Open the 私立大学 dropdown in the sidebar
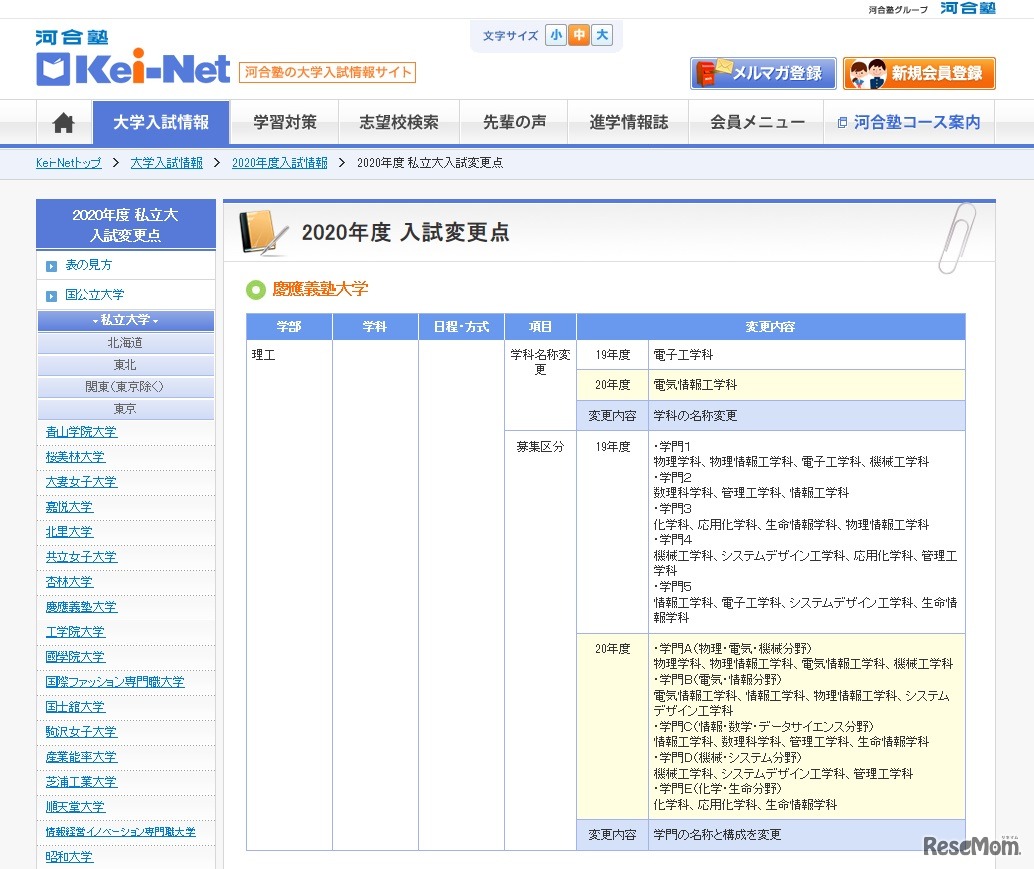 click(125, 320)
